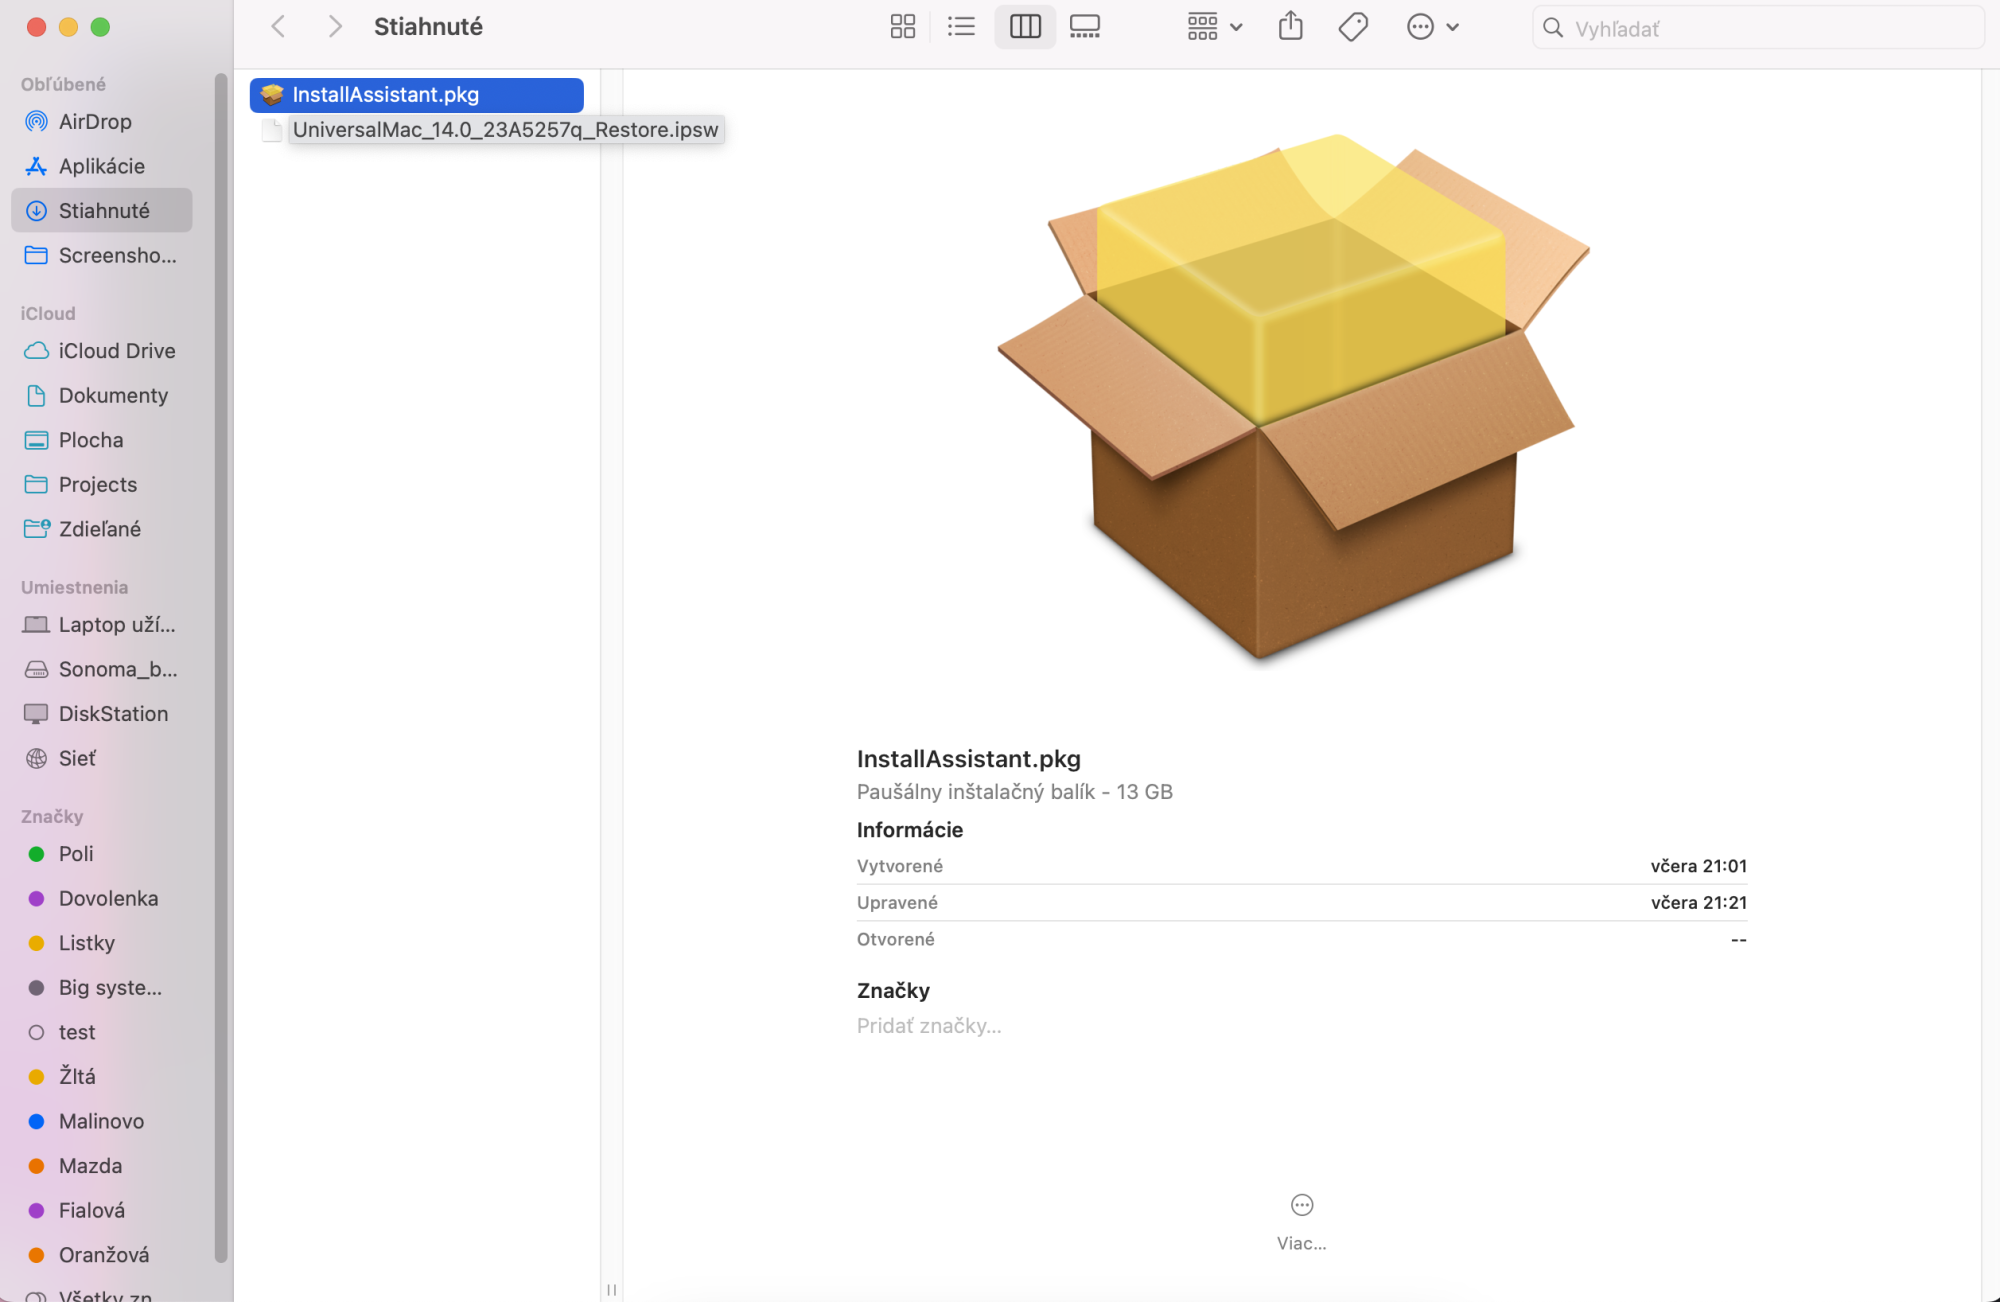Click the Share toolbar icon

[x=1290, y=27]
